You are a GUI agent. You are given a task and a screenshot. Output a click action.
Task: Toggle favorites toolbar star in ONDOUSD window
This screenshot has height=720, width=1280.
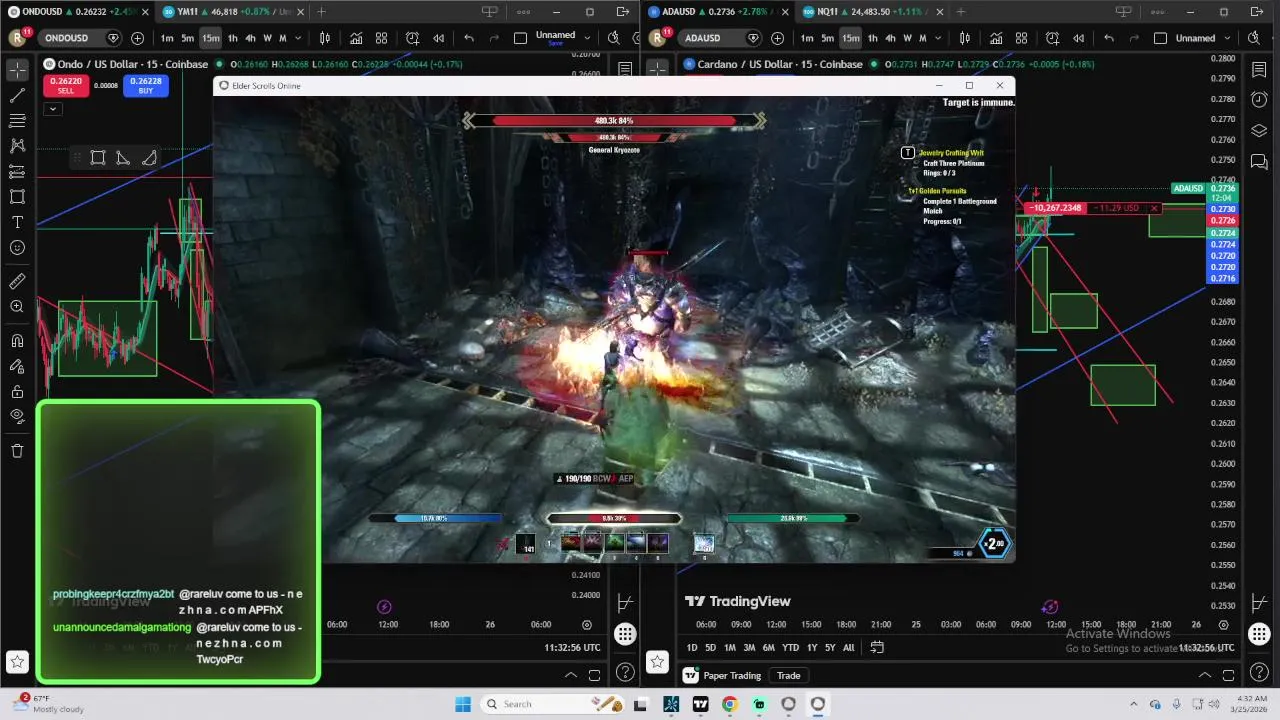tap(17, 661)
